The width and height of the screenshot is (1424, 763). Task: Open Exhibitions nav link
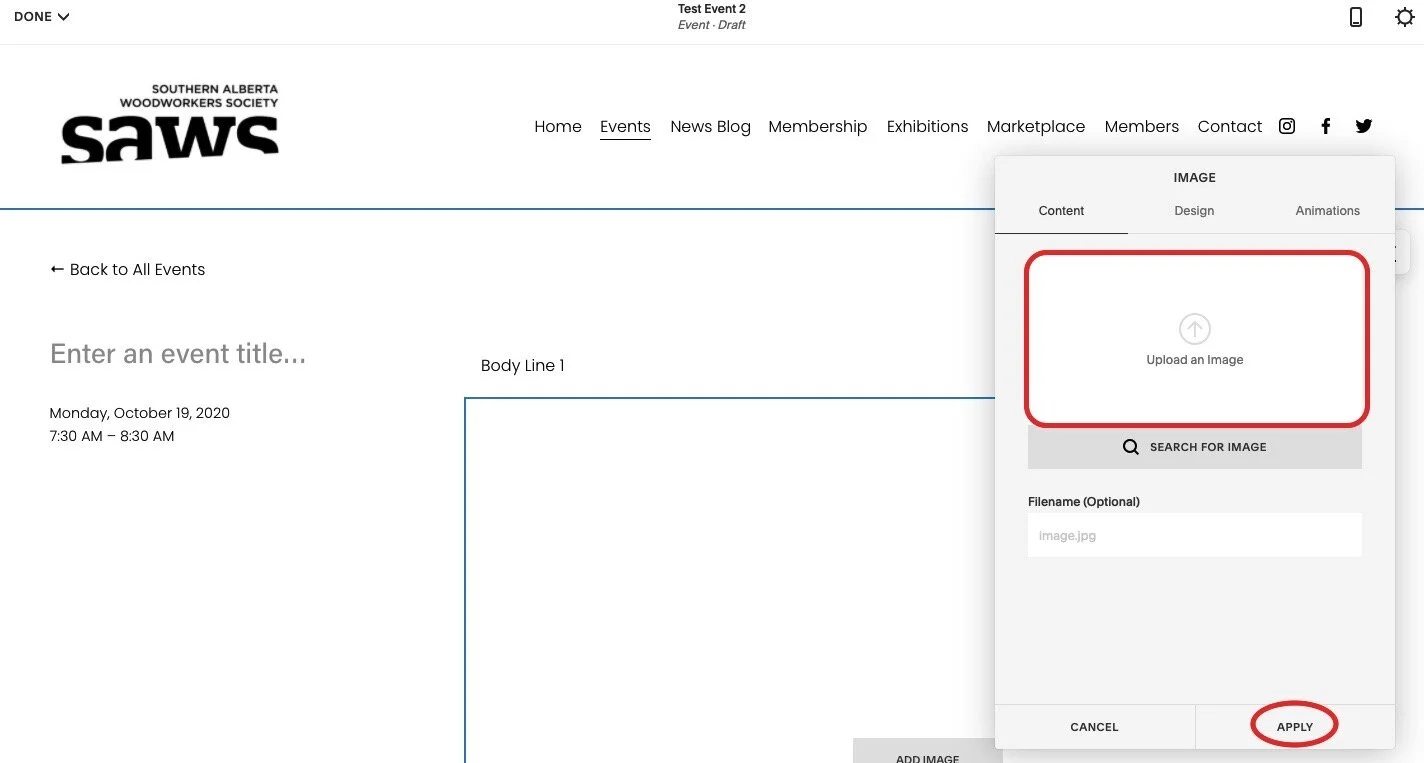(927, 127)
